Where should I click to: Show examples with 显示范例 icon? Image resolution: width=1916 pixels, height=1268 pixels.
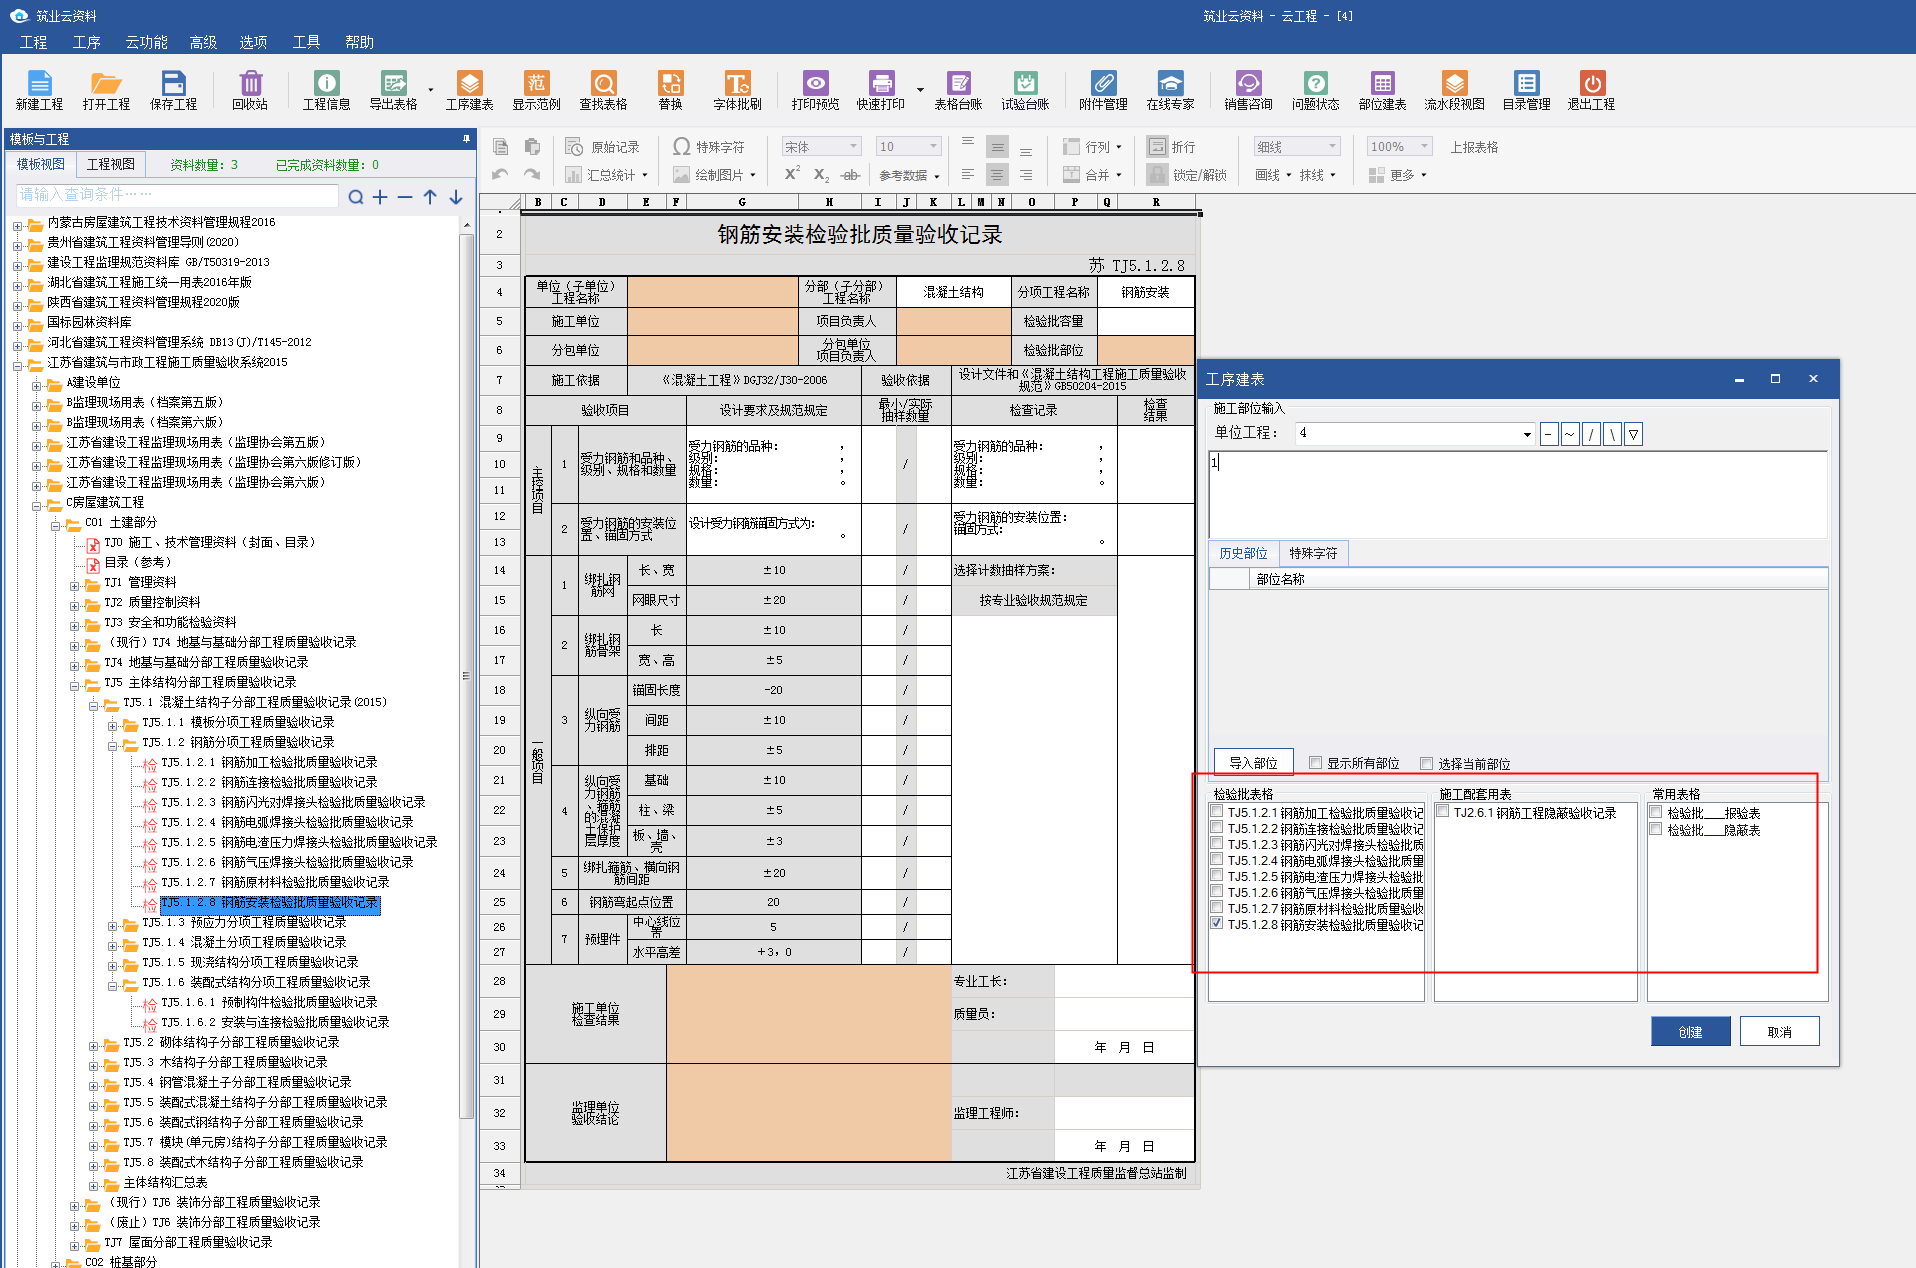click(x=536, y=90)
